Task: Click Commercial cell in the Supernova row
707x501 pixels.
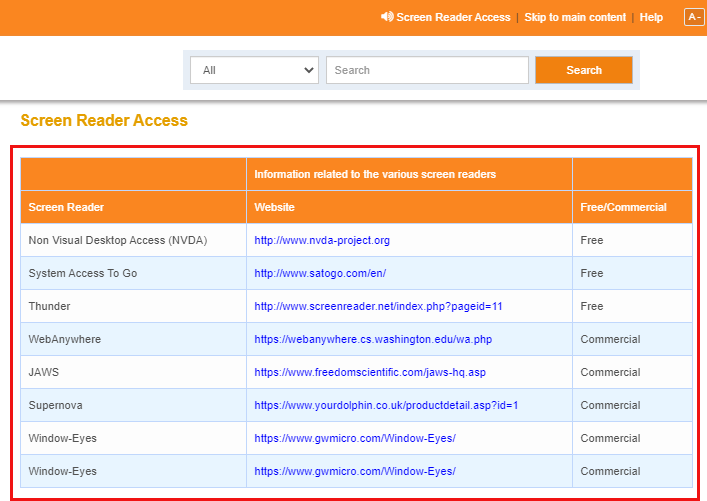Action: click(x=633, y=405)
